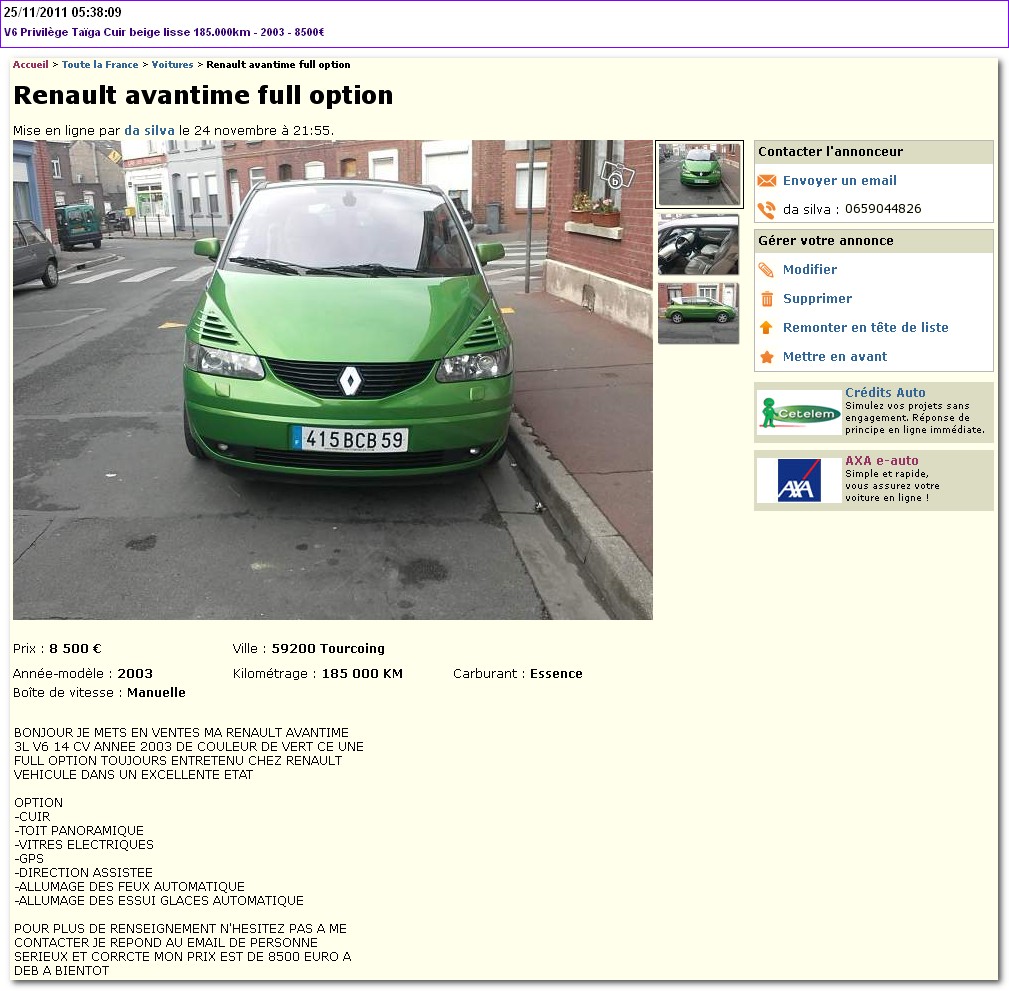Click the Modifier link
1009x991 pixels.
pos(809,270)
